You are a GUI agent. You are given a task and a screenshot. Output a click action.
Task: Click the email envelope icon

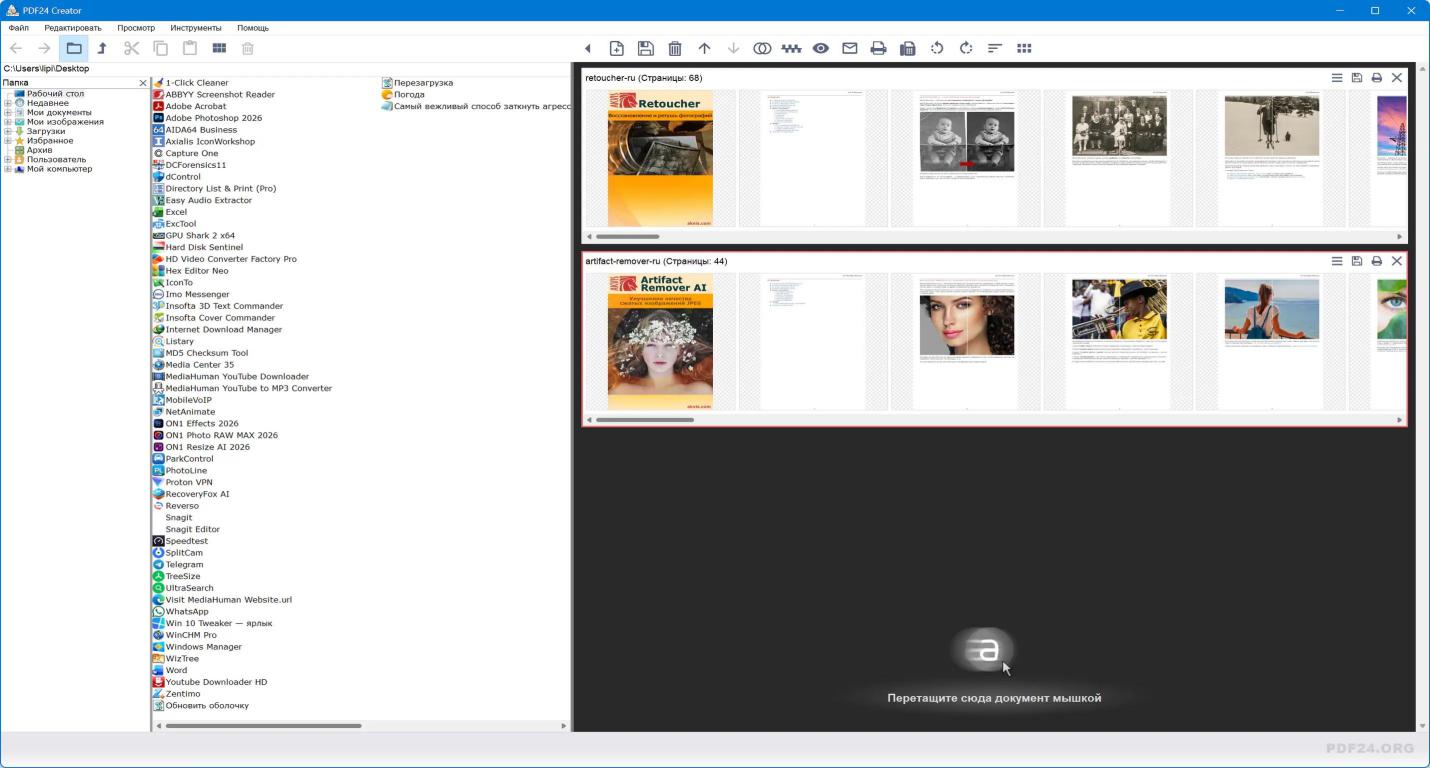(849, 48)
